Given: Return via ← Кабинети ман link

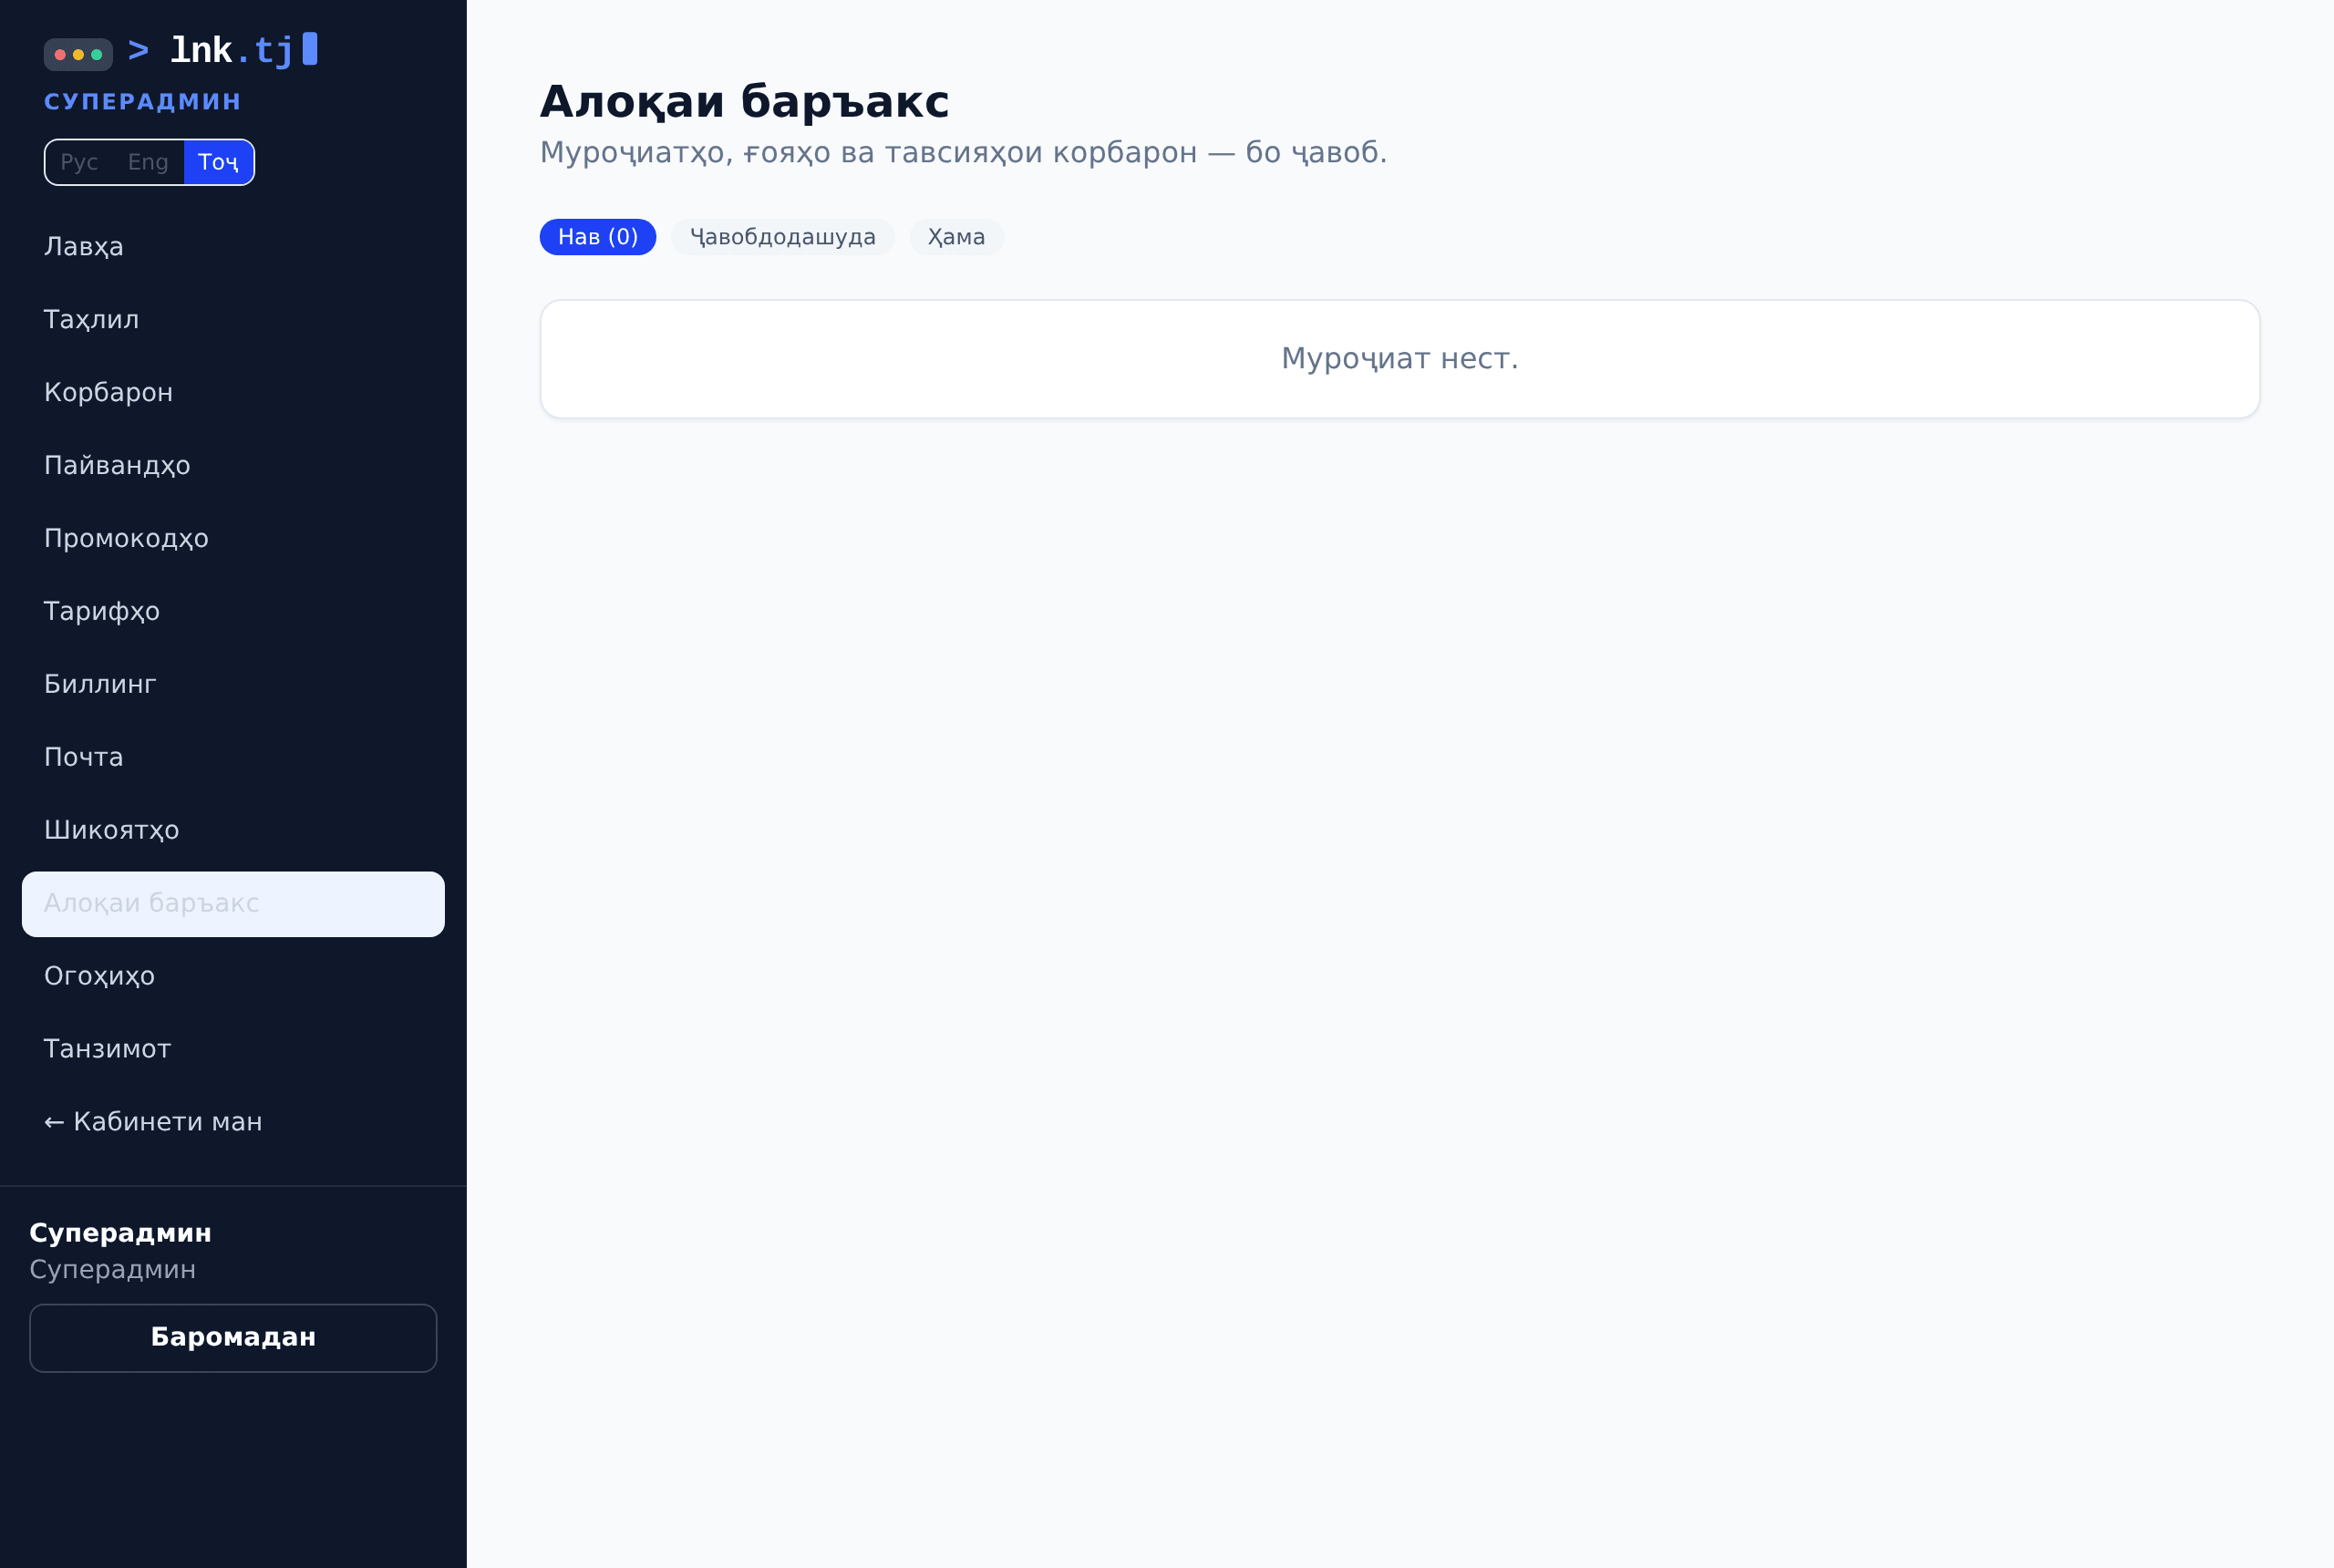Looking at the screenshot, I should (x=233, y=1123).
